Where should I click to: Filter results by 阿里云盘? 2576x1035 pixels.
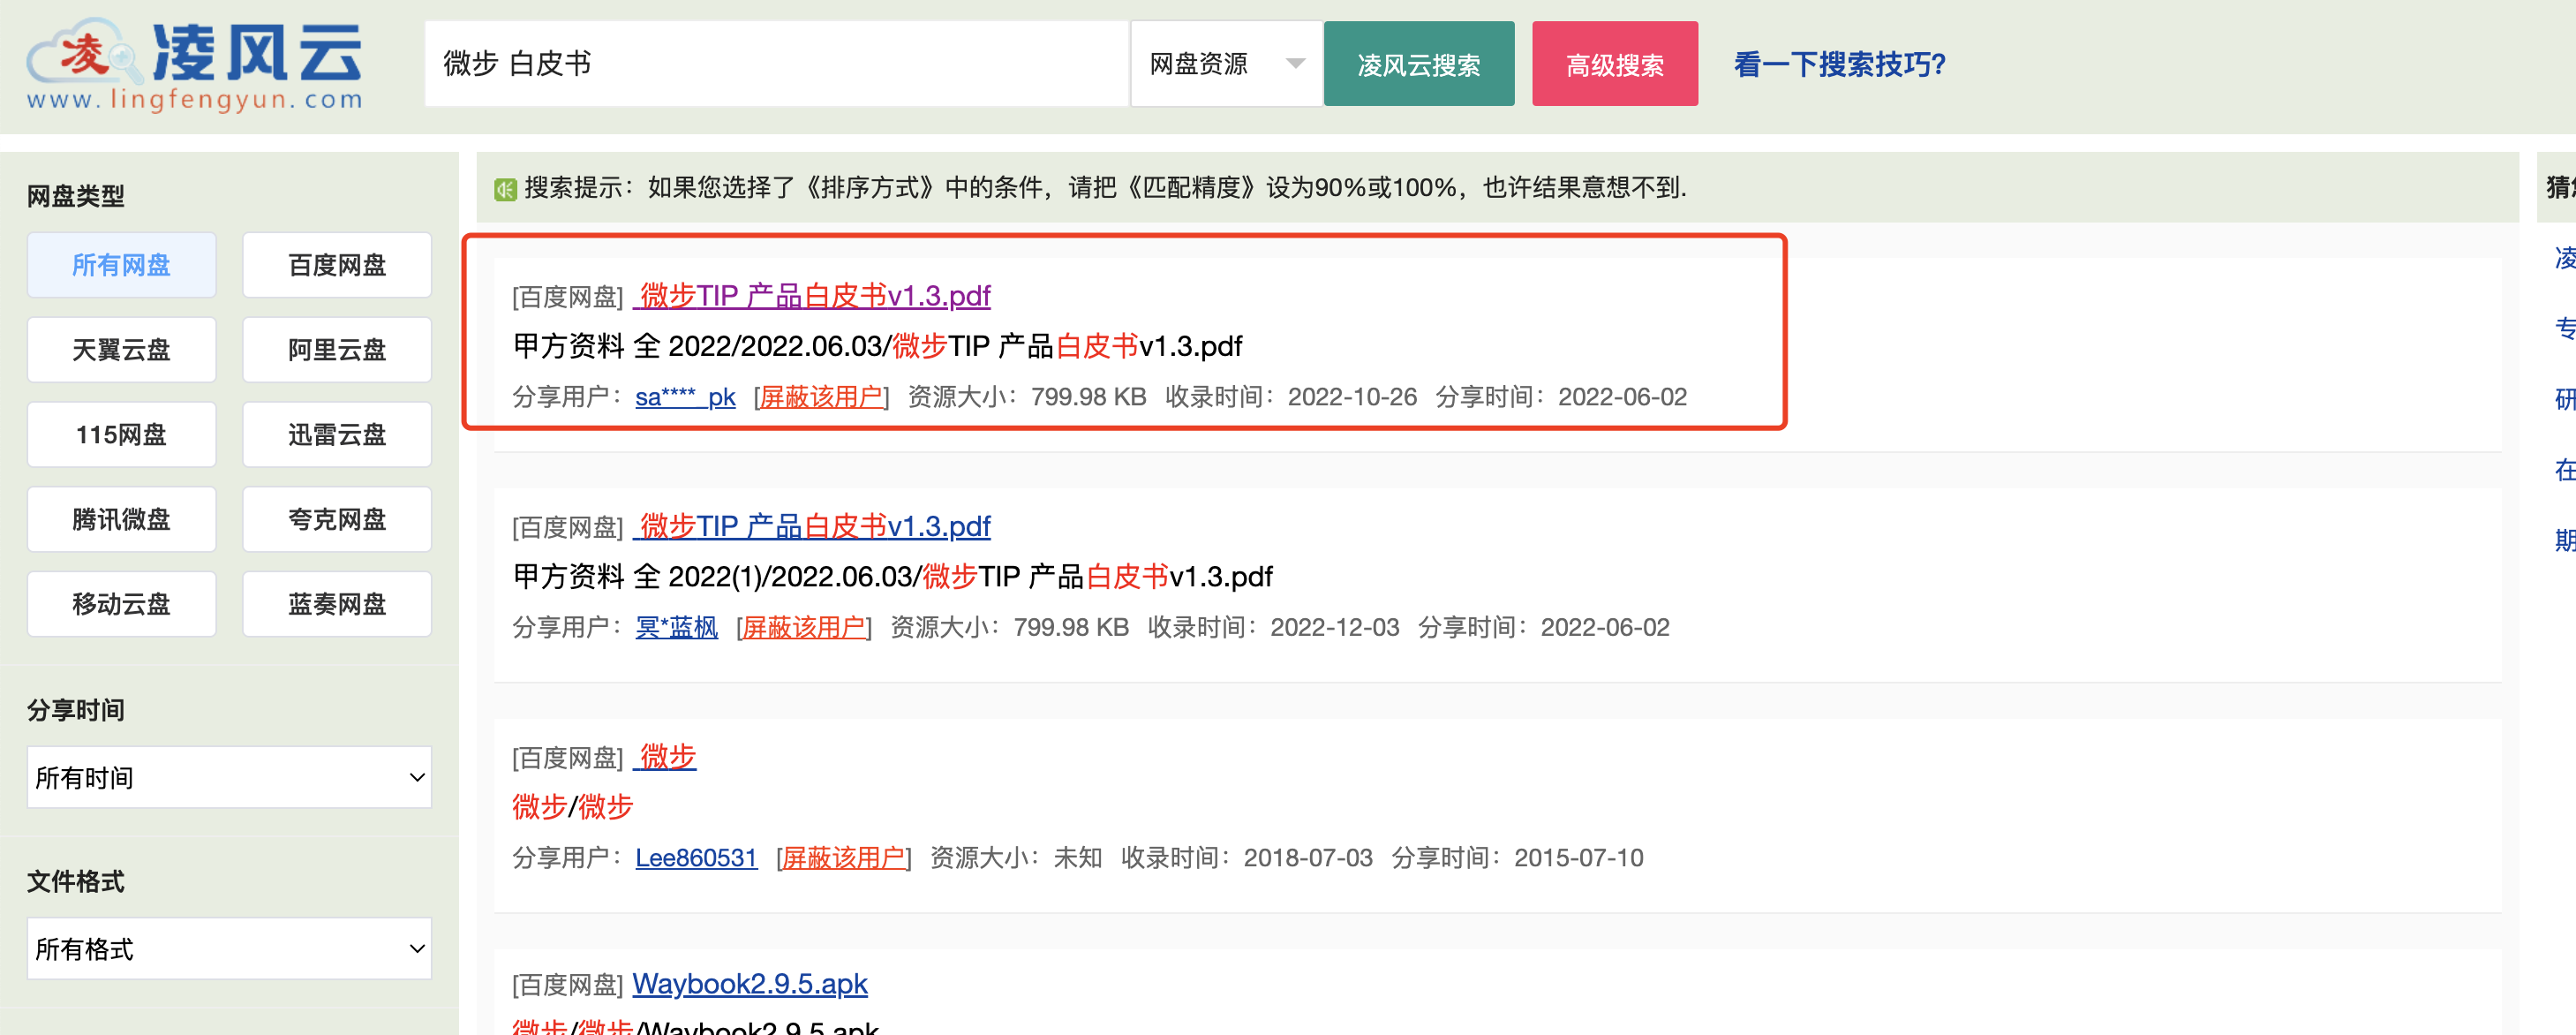point(336,349)
